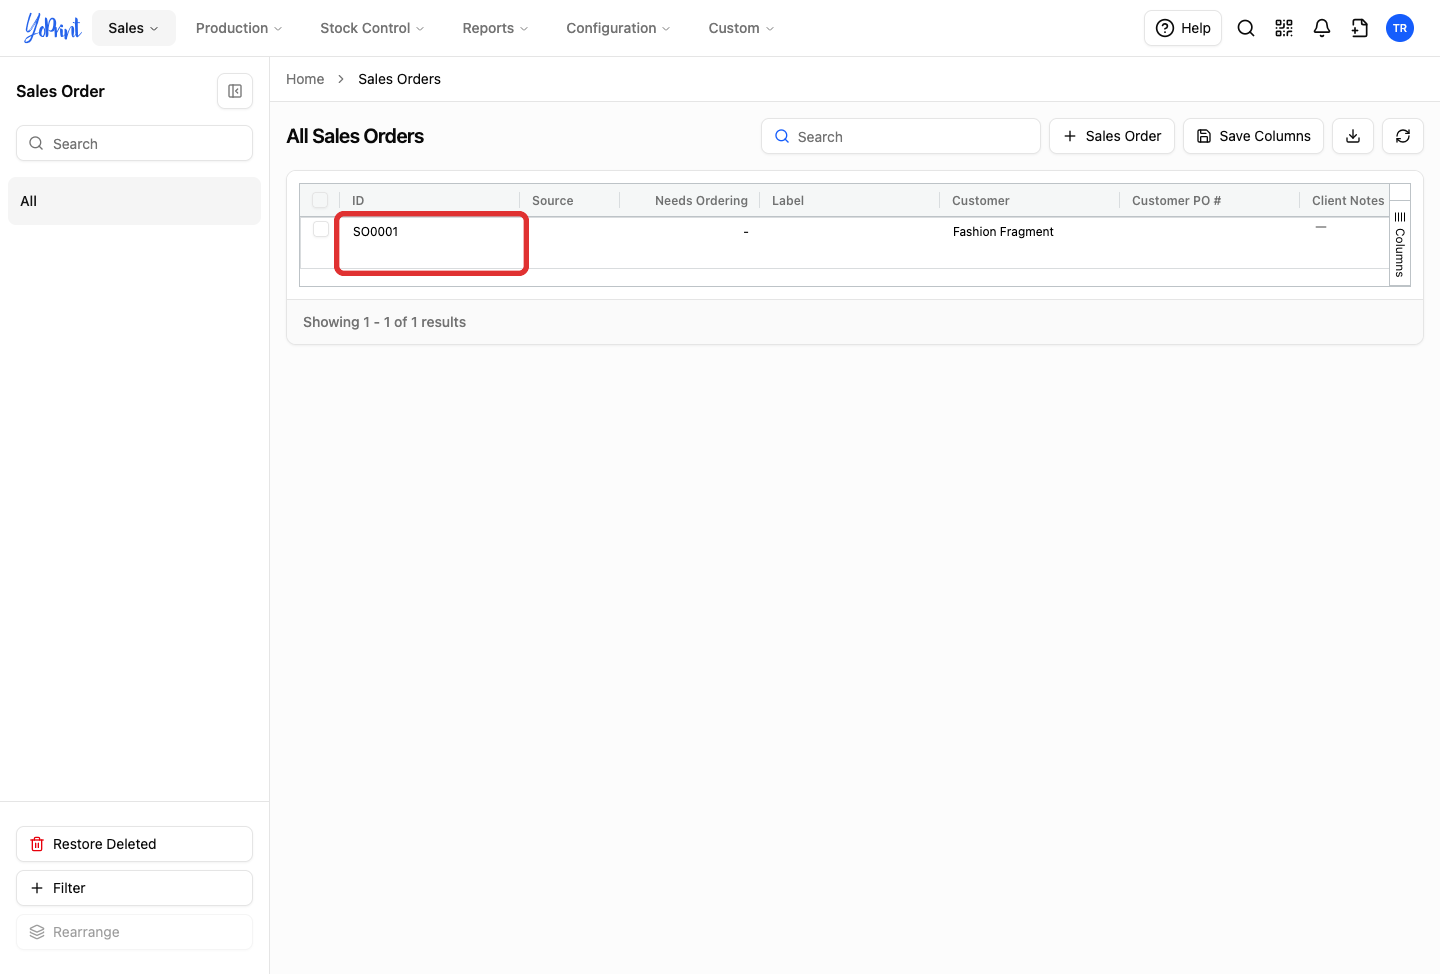Screen dimensions: 1440x974
Task: Open the TR user avatar menu
Action: (1400, 28)
